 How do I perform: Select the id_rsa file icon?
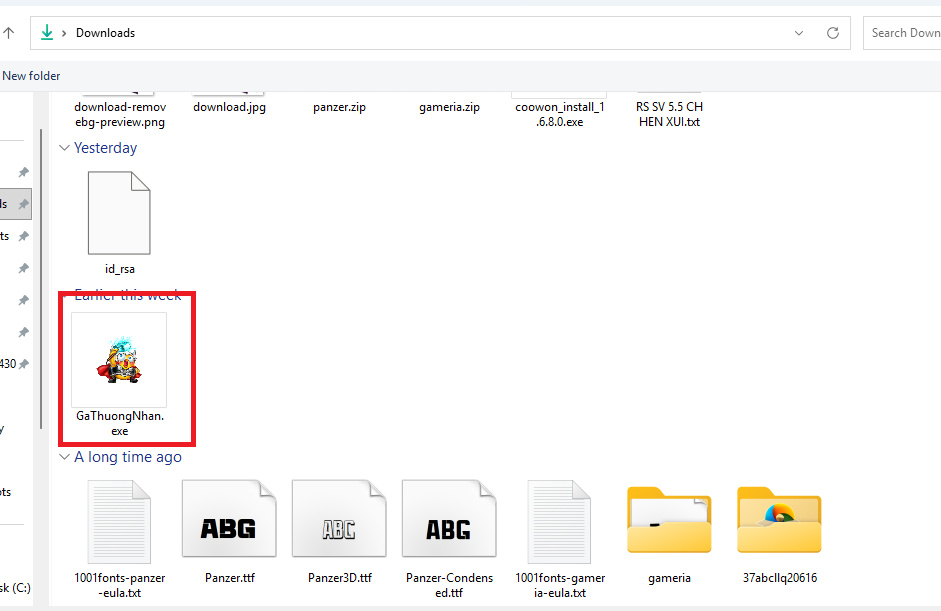(119, 213)
